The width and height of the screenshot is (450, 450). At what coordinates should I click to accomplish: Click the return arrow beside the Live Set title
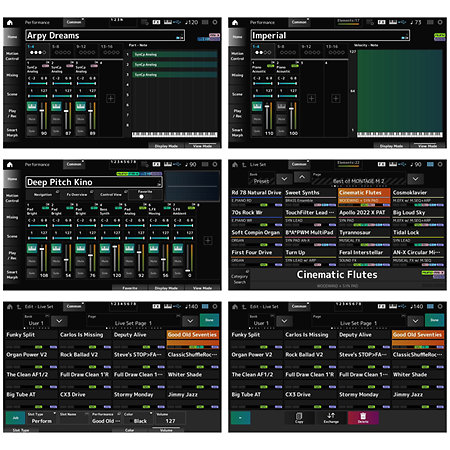244,165
